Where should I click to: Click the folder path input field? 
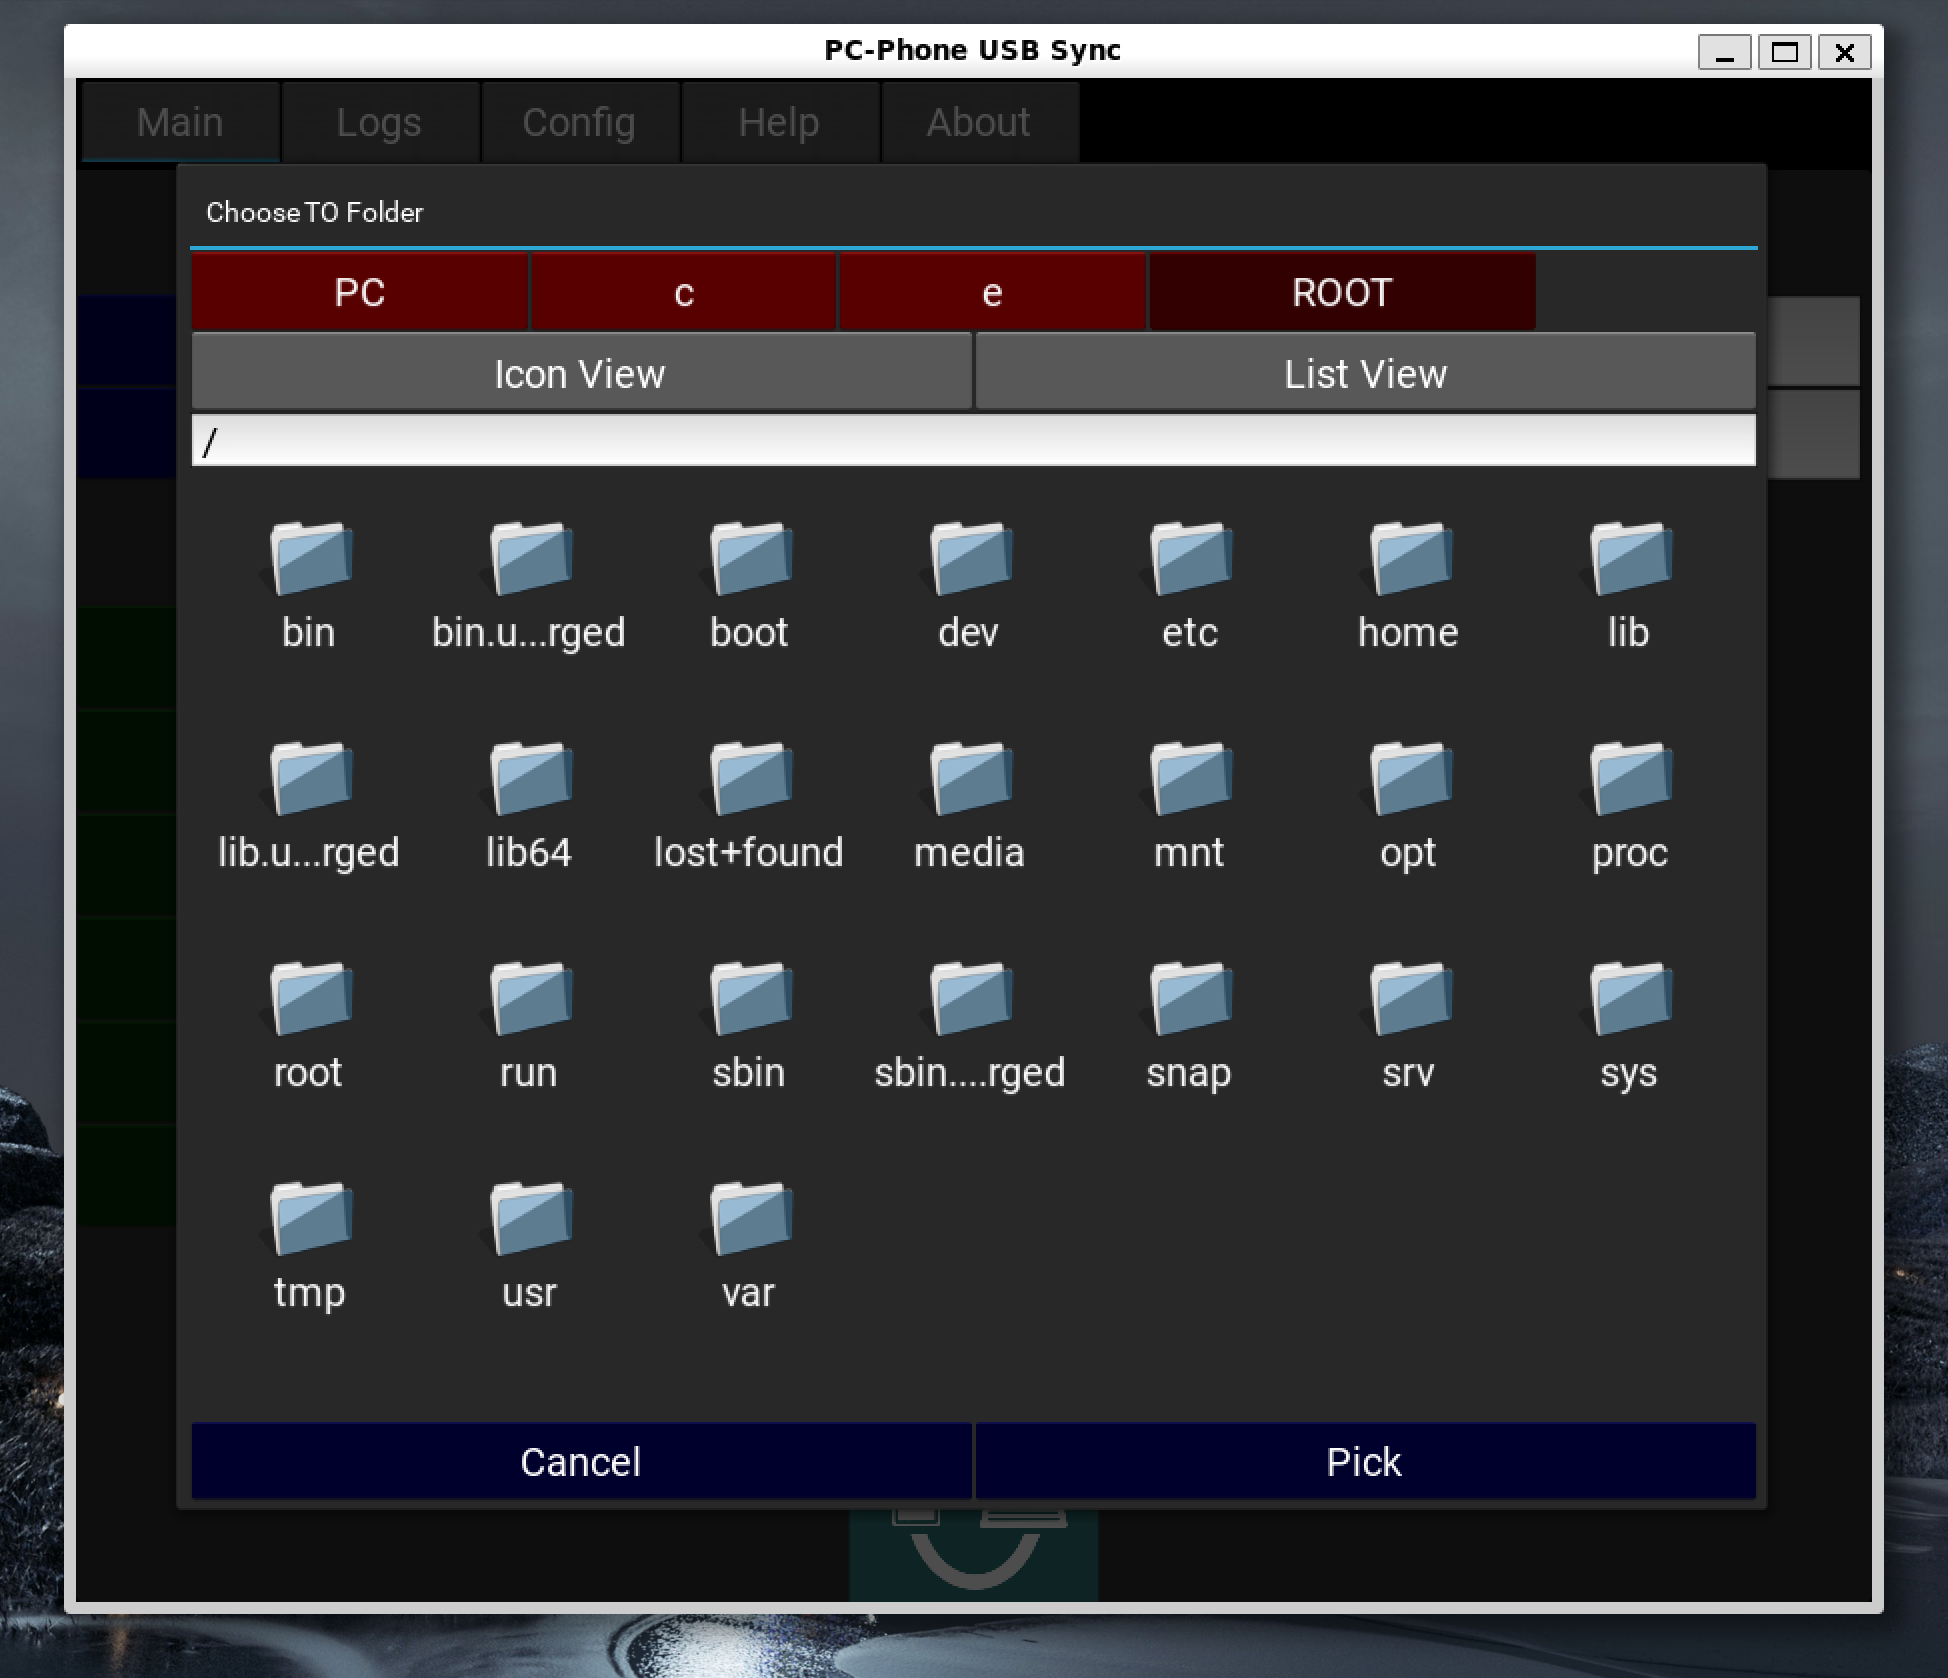[972, 441]
